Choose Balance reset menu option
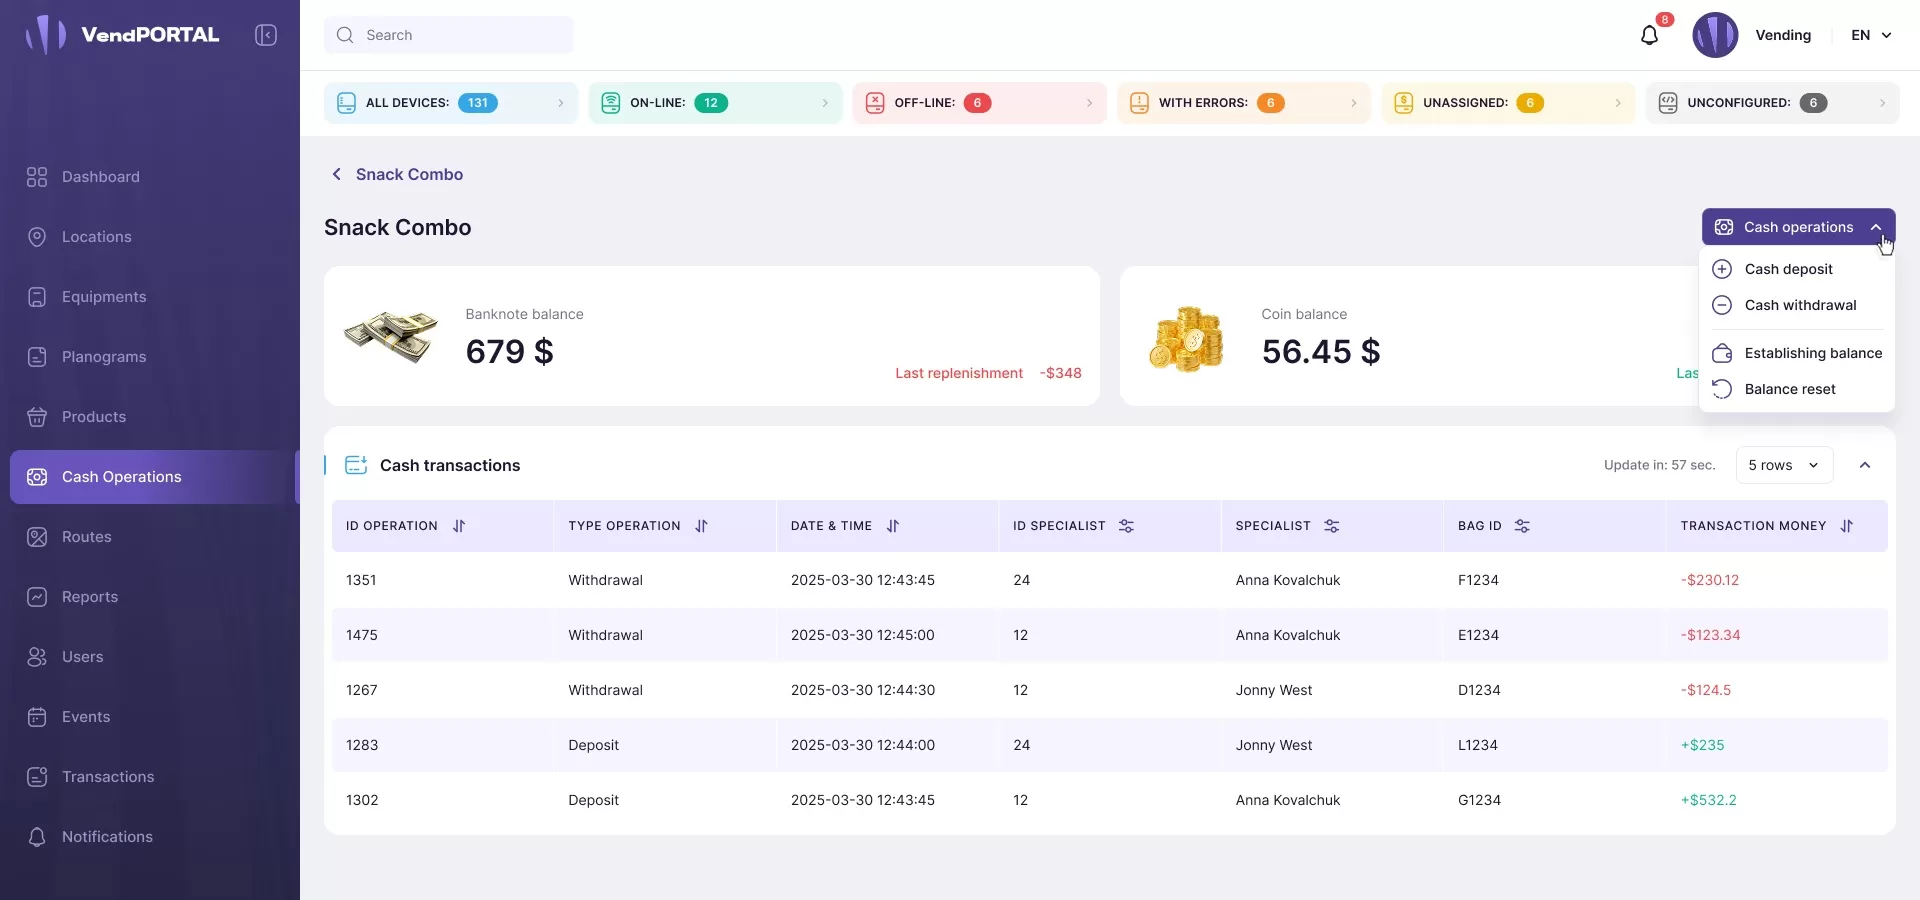Image resolution: width=1920 pixels, height=900 pixels. click(1789, 389)
